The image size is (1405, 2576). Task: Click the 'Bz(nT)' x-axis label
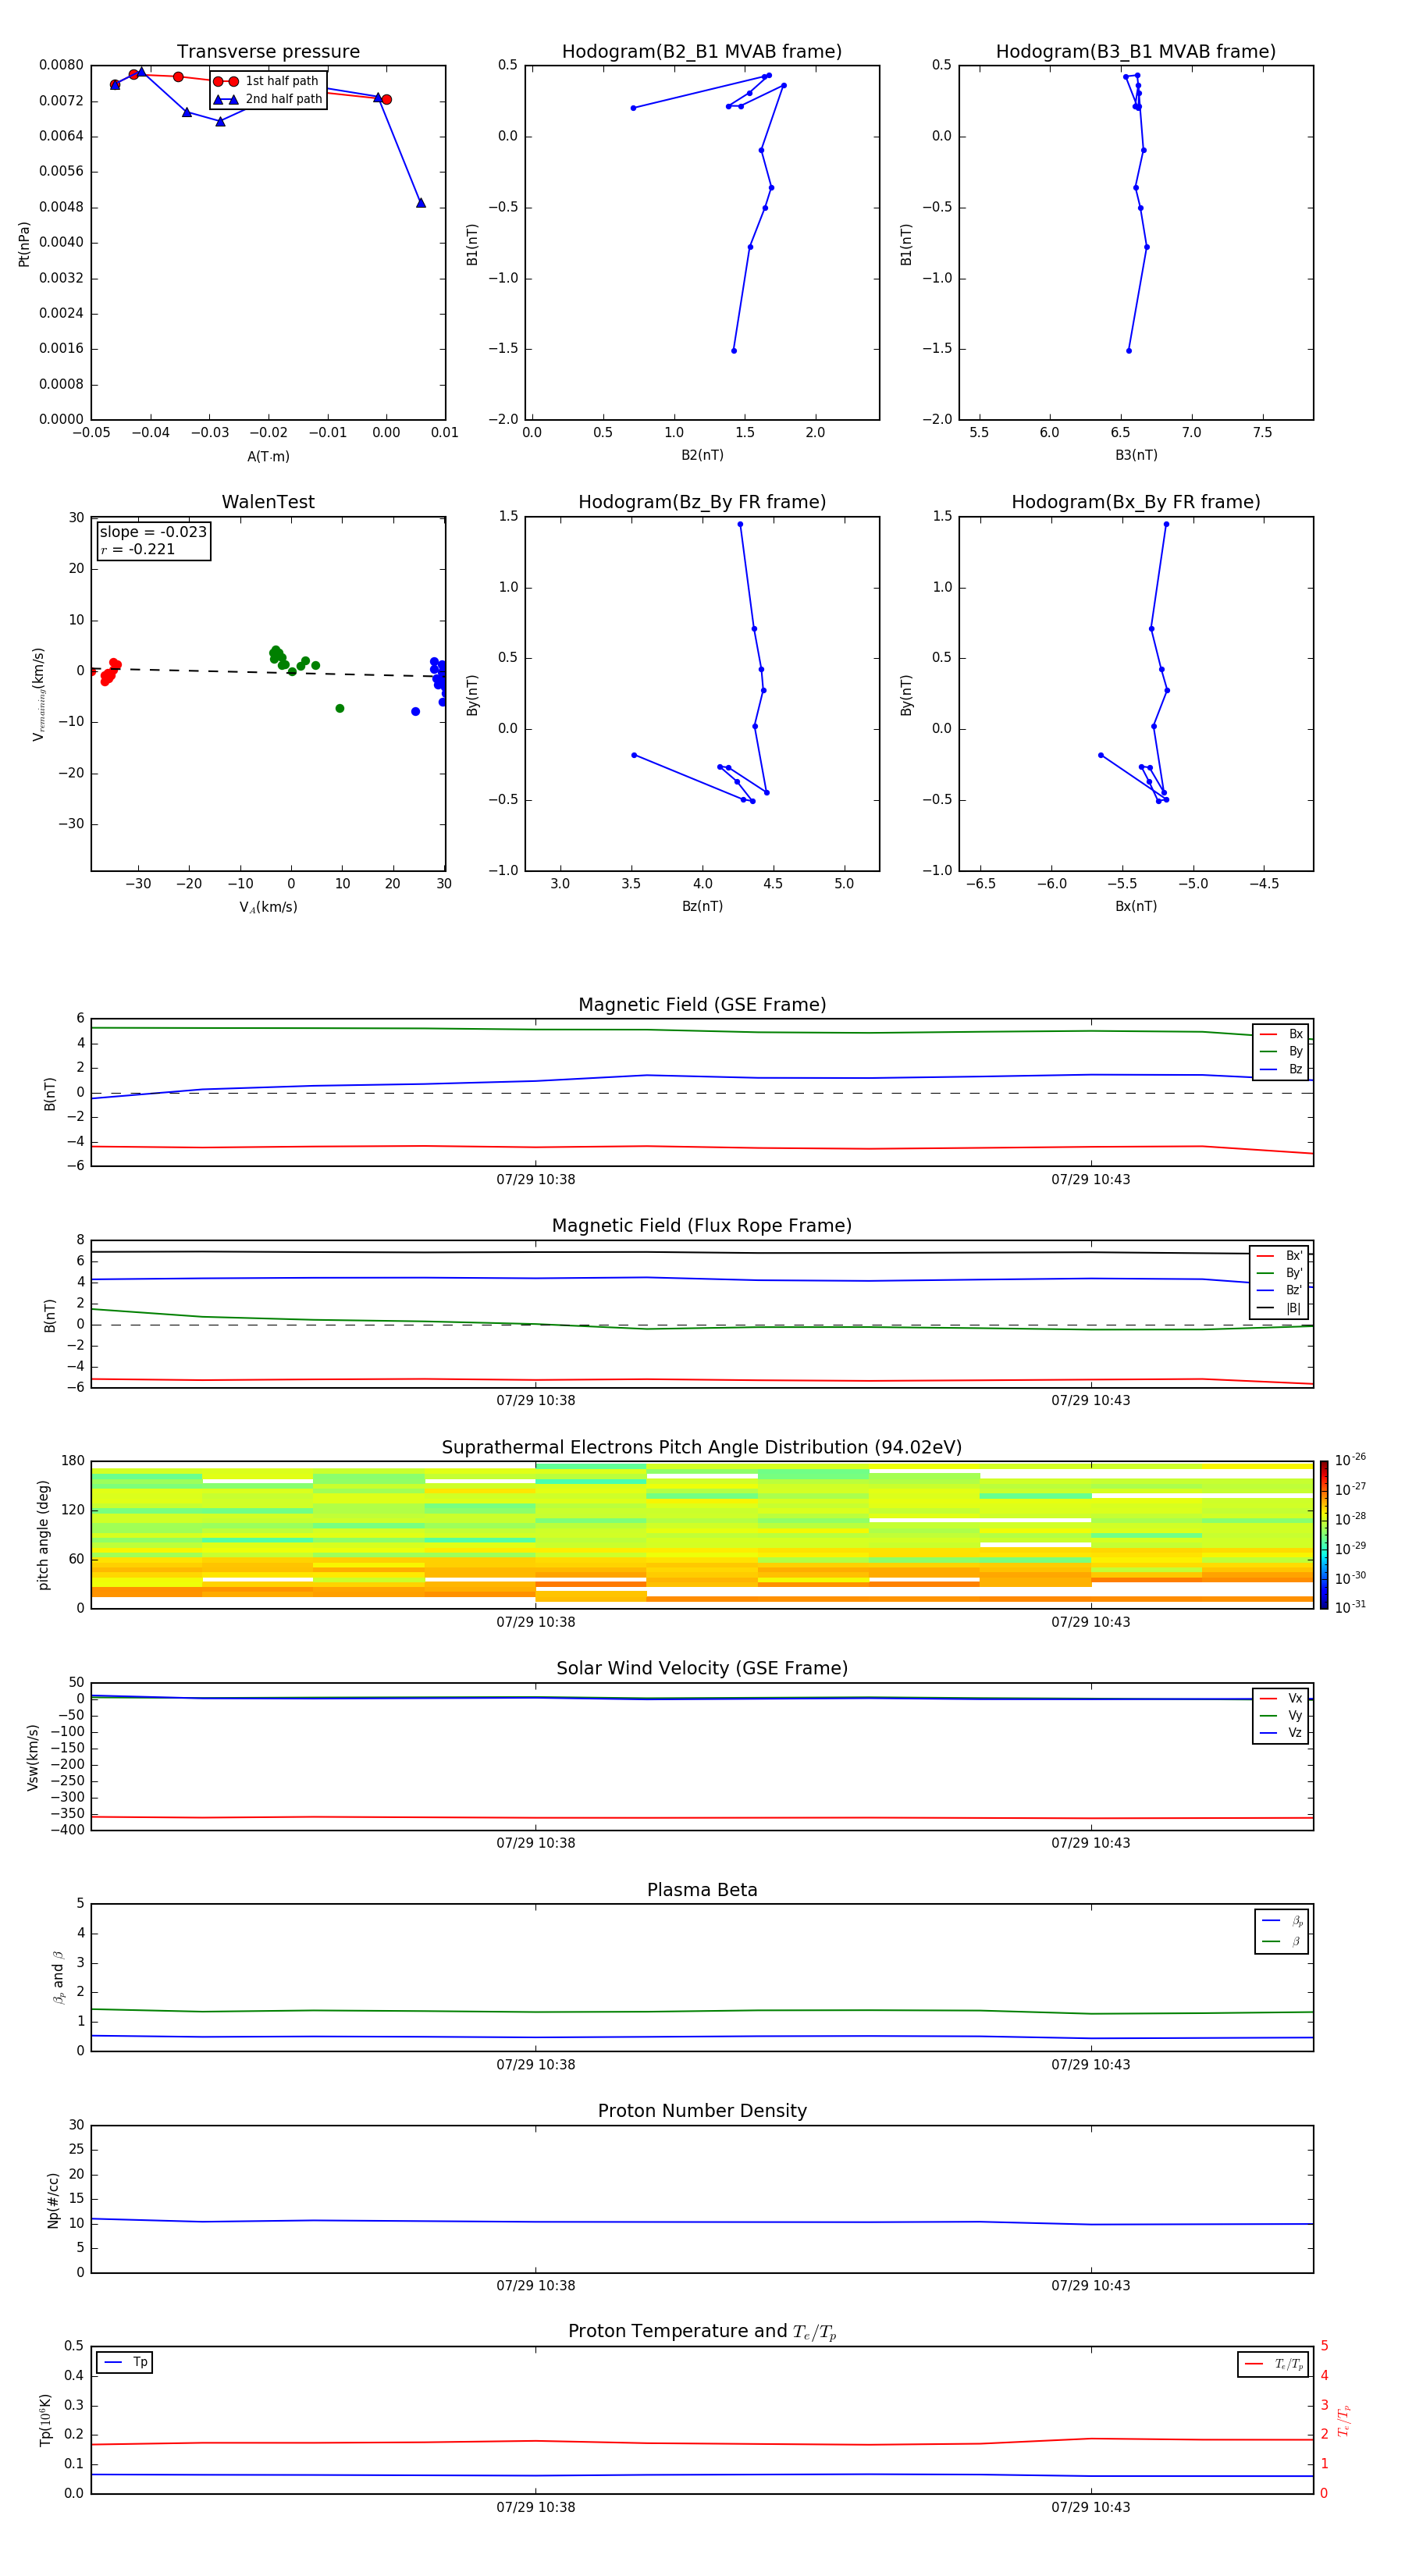pos(702,907)
